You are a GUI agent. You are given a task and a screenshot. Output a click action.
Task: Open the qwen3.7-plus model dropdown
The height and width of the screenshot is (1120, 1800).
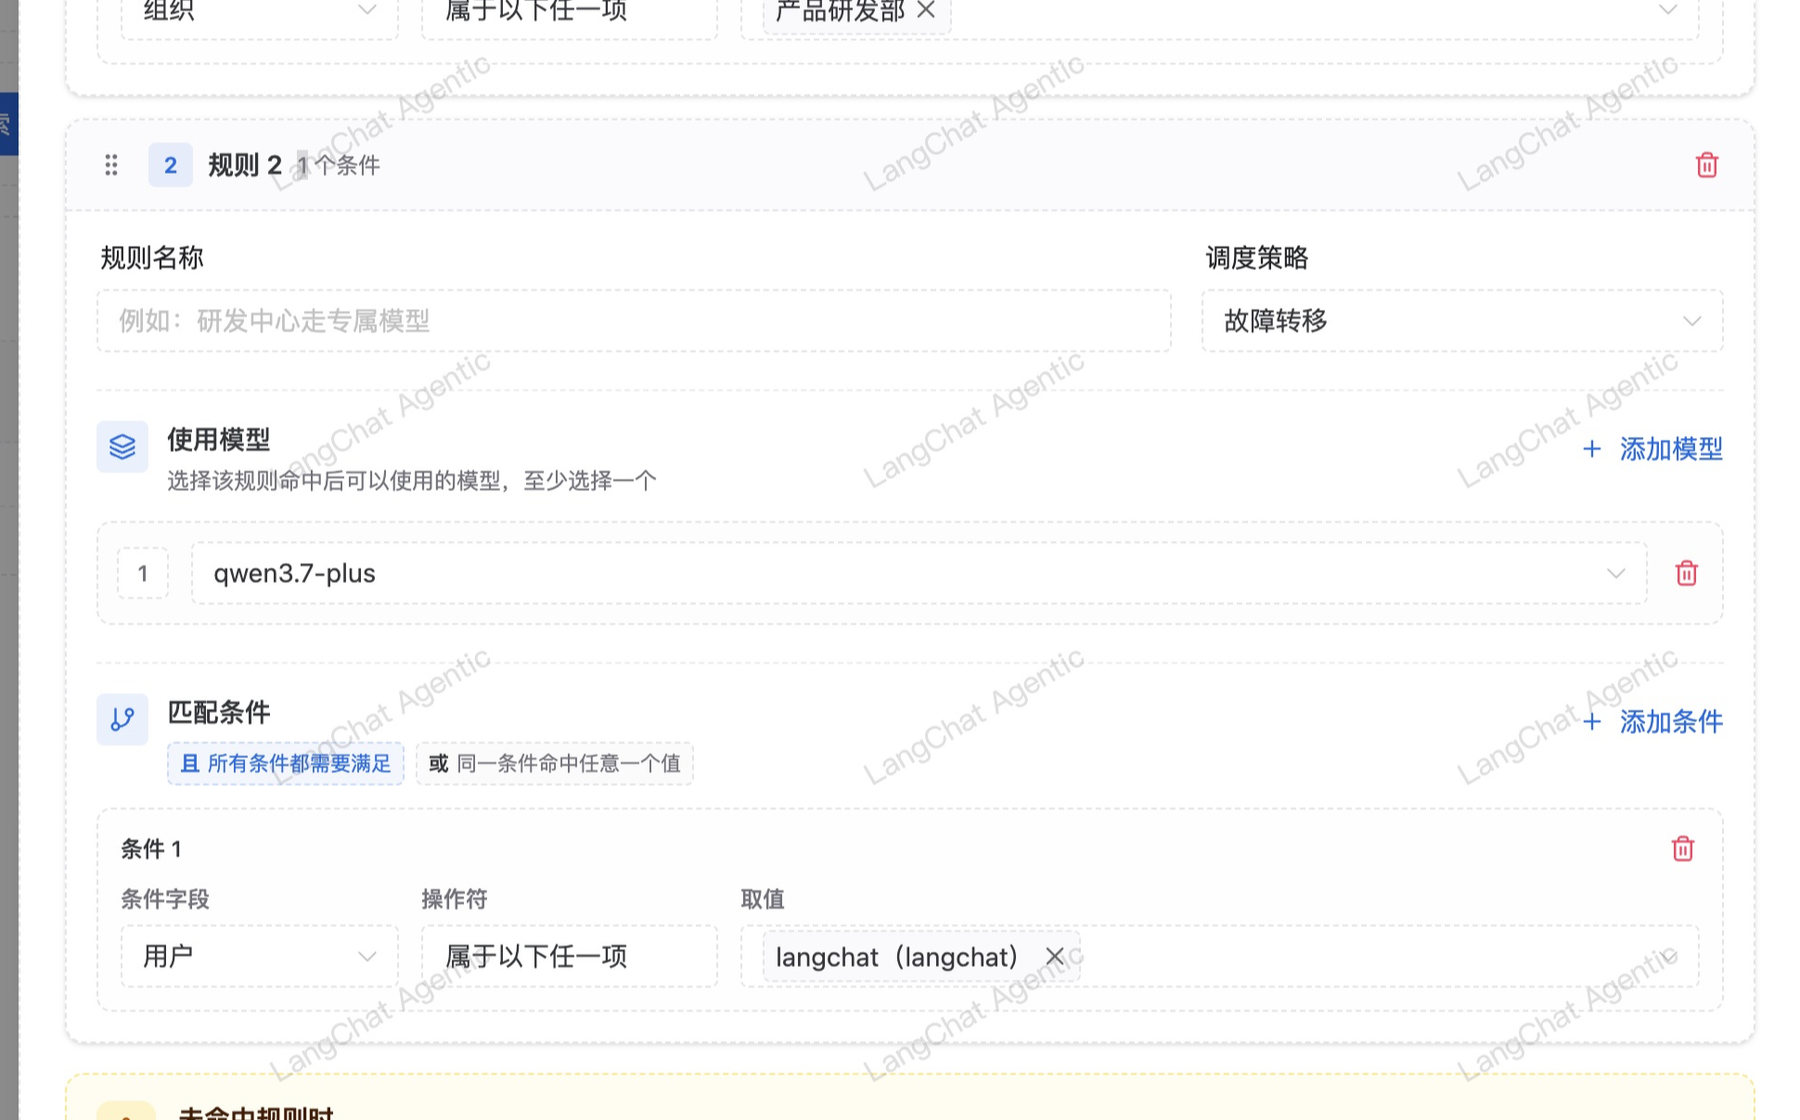tap(918, 573)
